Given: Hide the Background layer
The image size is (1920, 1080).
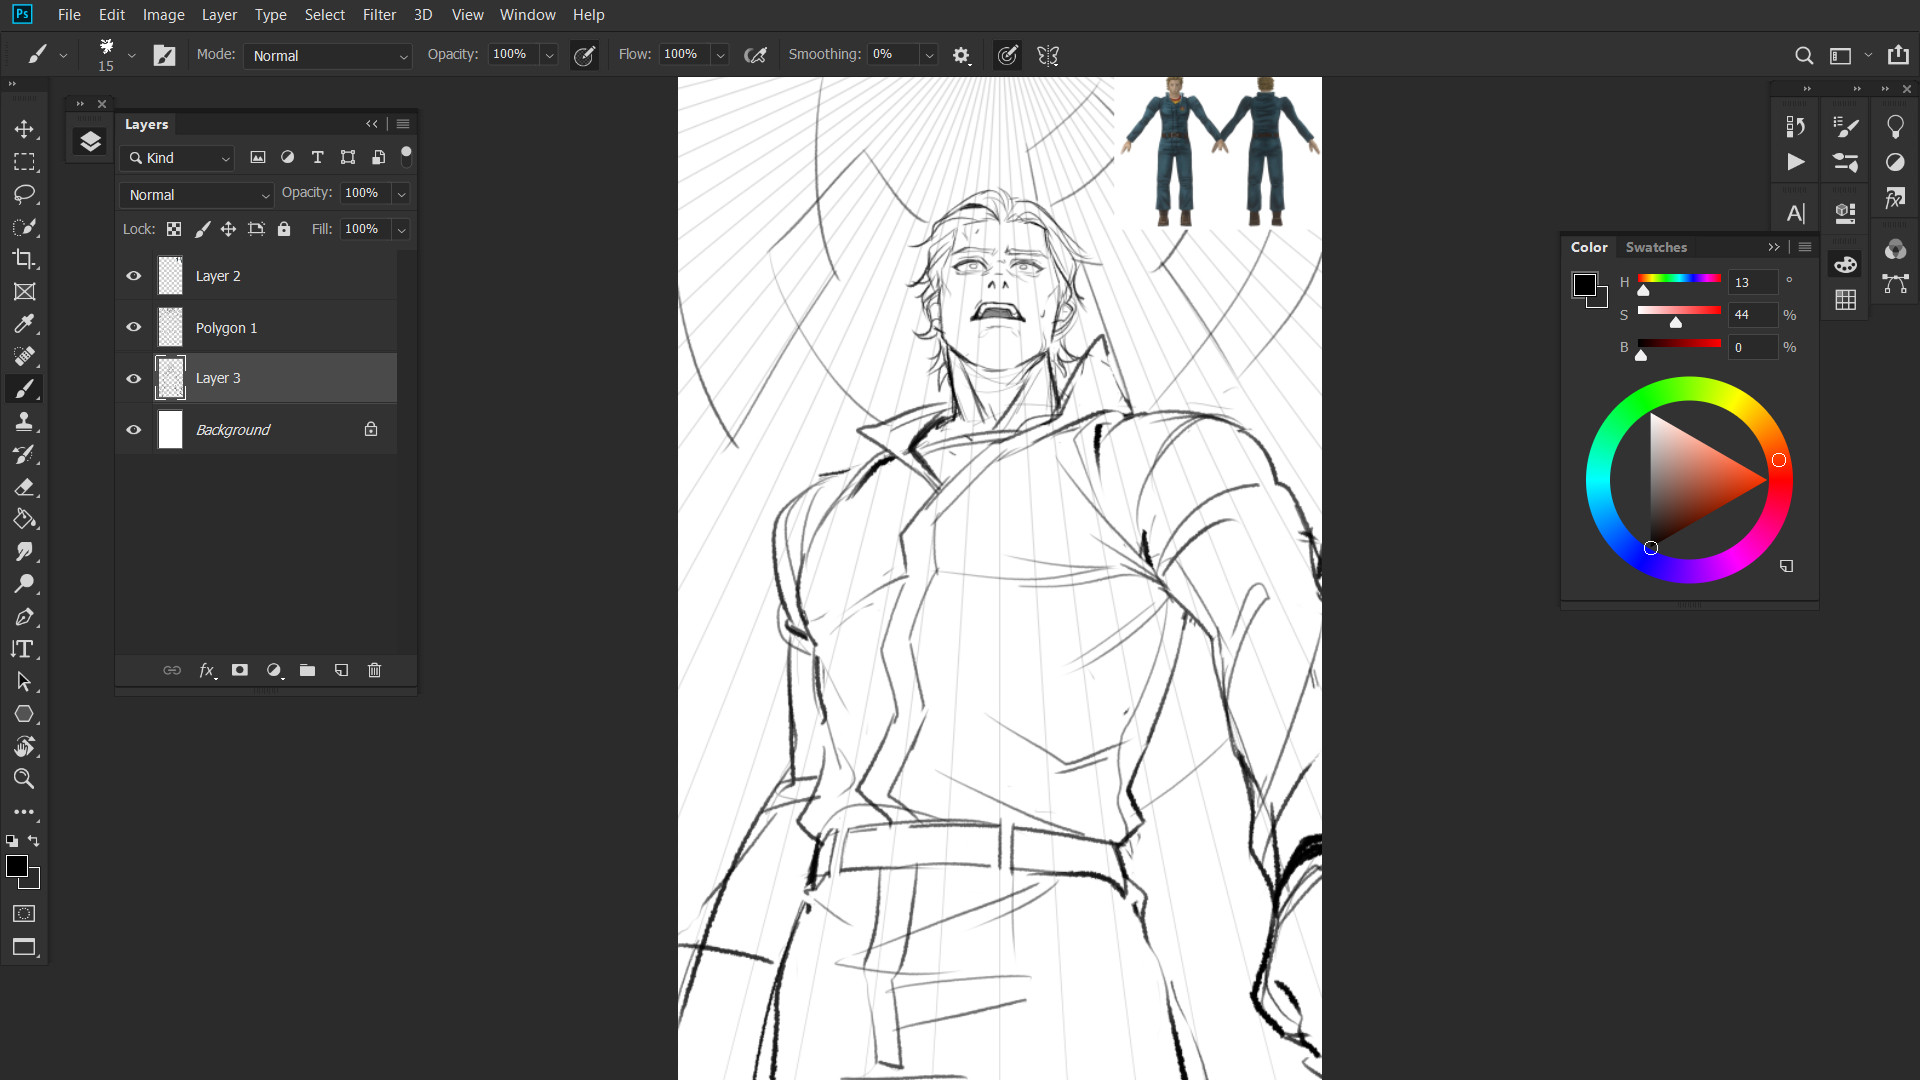Looking at the screenshot, I should (133, 429).
